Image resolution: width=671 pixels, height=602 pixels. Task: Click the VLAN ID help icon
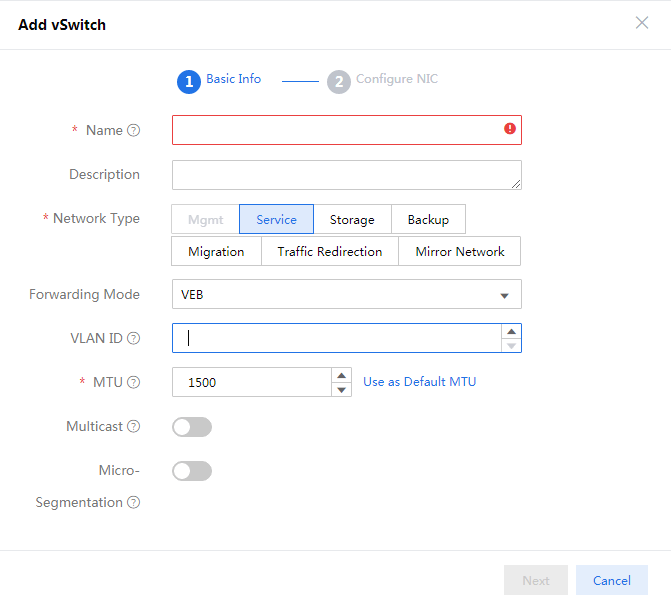[x=134, y=338]
